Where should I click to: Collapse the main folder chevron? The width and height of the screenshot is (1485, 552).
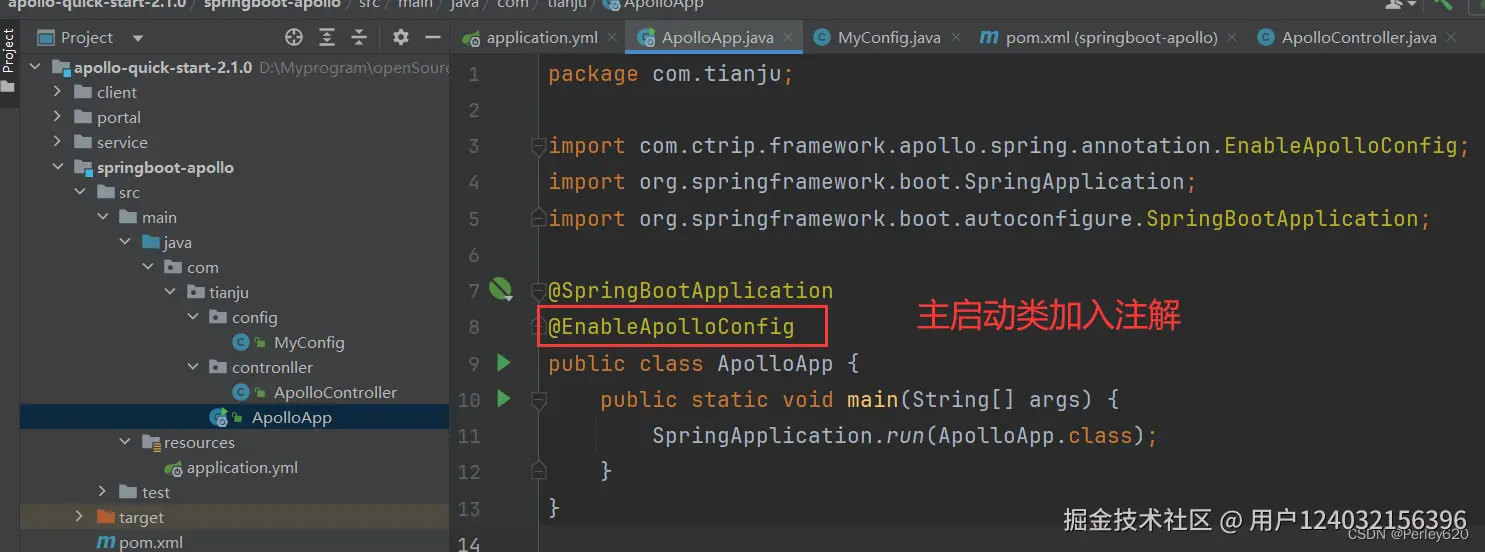[102, 217]
